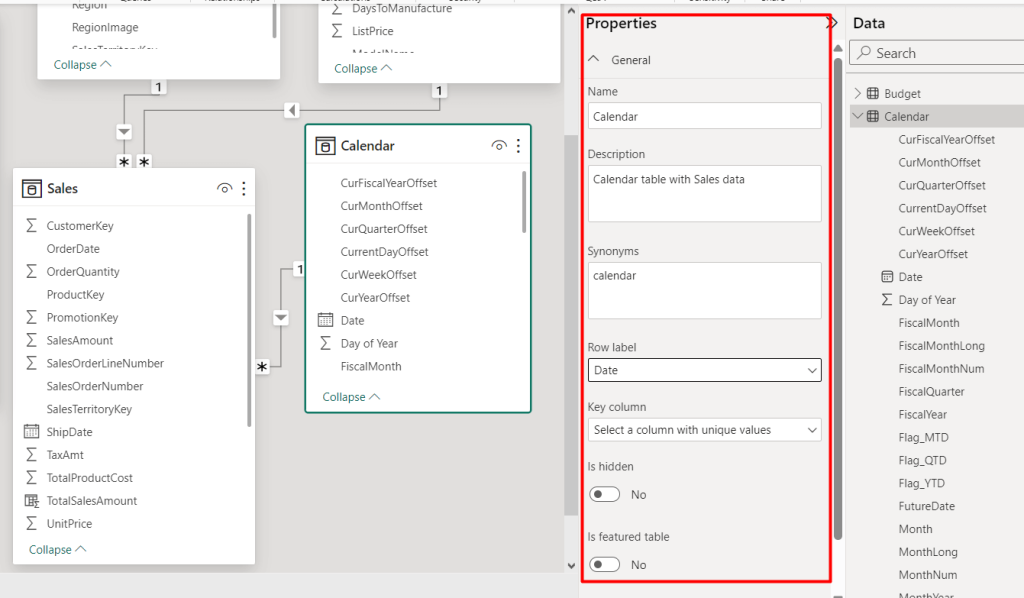Viewport: 1024px width, 598px height.
Task: Click the Date field icon in Data pane
Action: 887,277
